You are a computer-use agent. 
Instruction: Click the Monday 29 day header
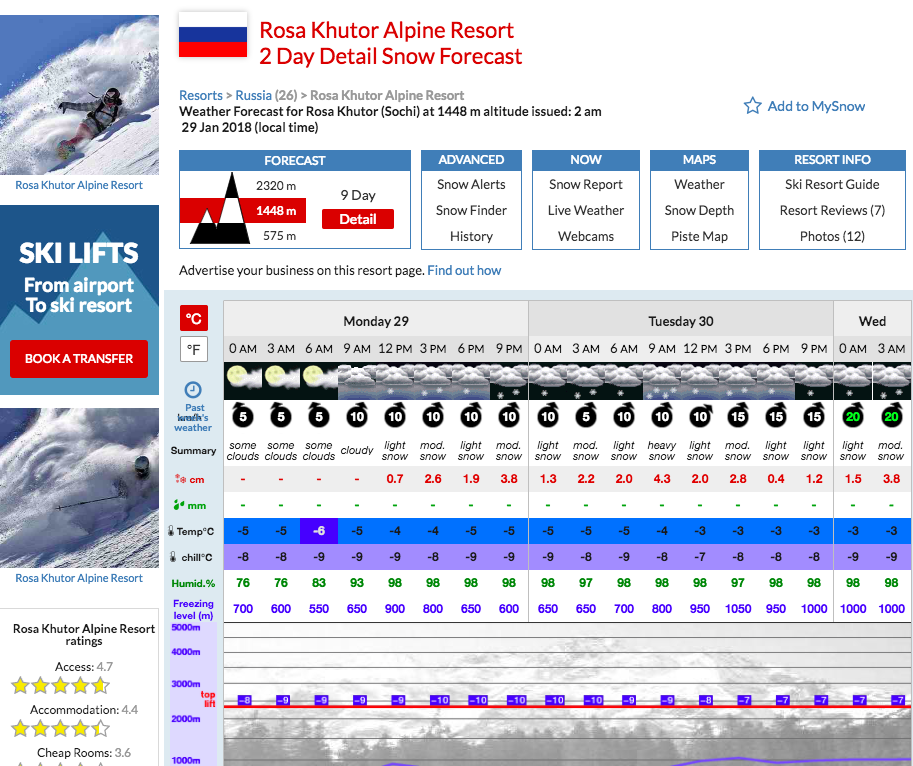(376, 321)
